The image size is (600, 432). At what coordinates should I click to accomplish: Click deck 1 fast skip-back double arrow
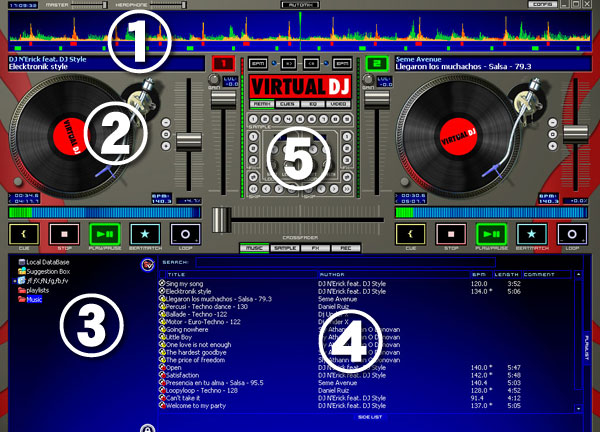253,189
